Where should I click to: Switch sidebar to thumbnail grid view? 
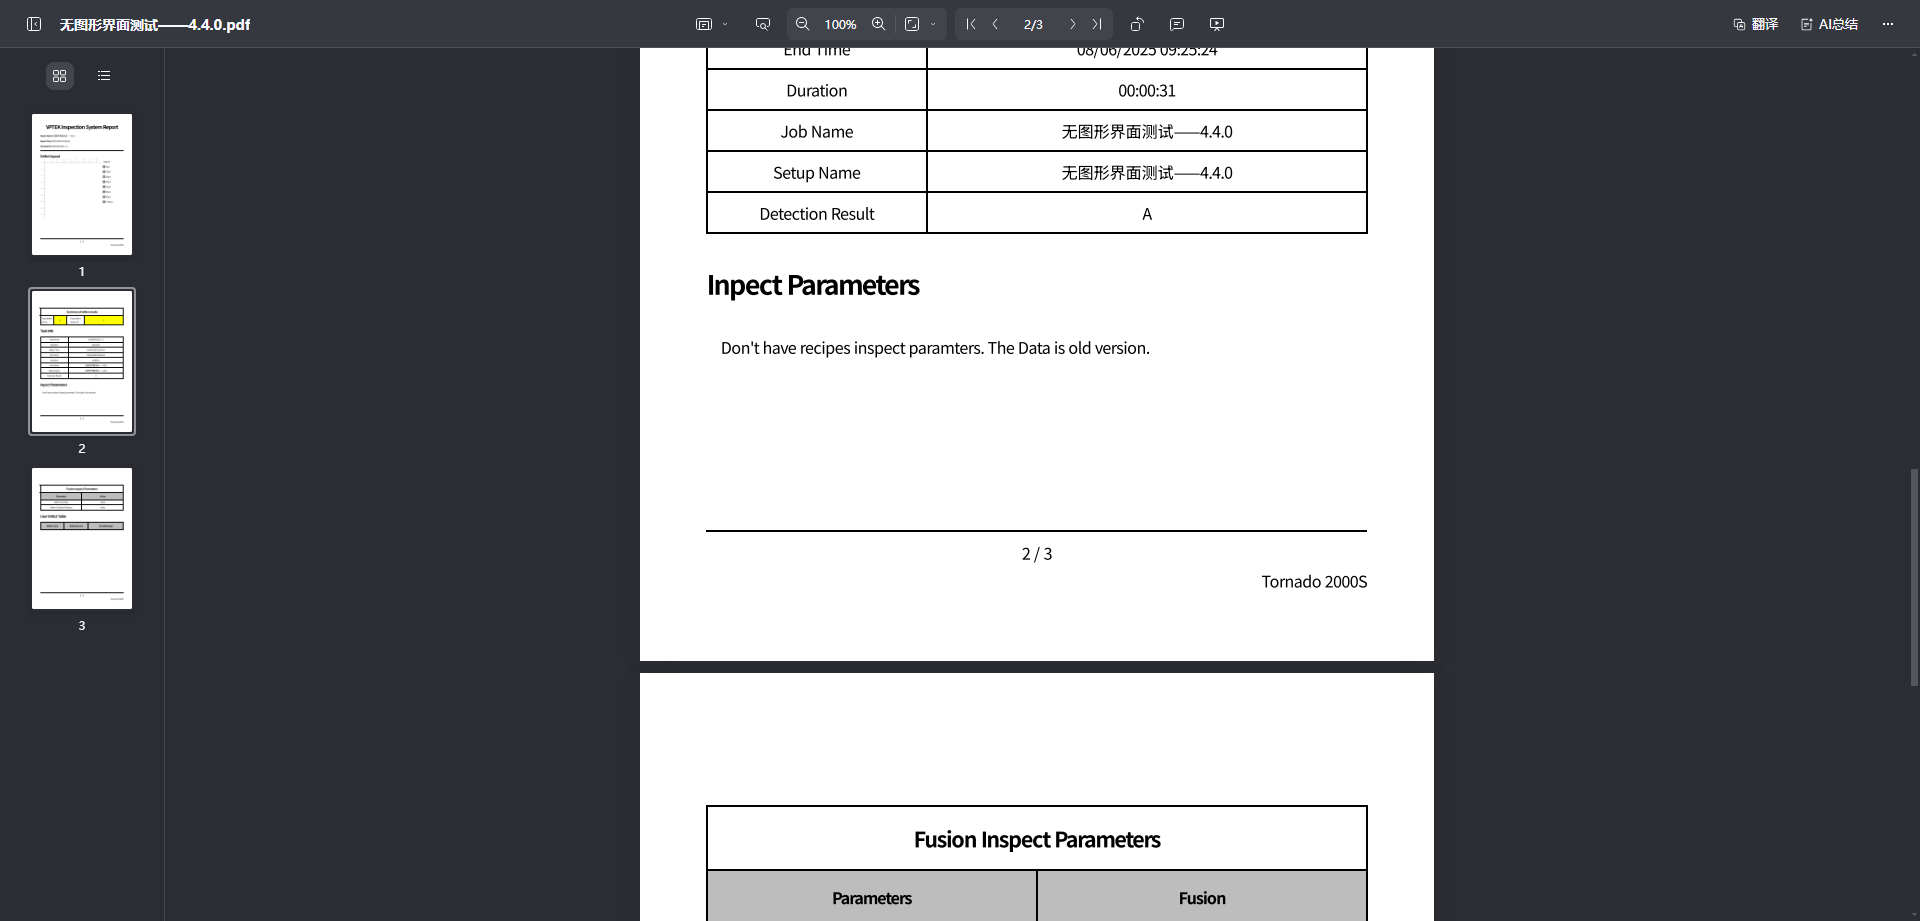(x=60, y=76)
